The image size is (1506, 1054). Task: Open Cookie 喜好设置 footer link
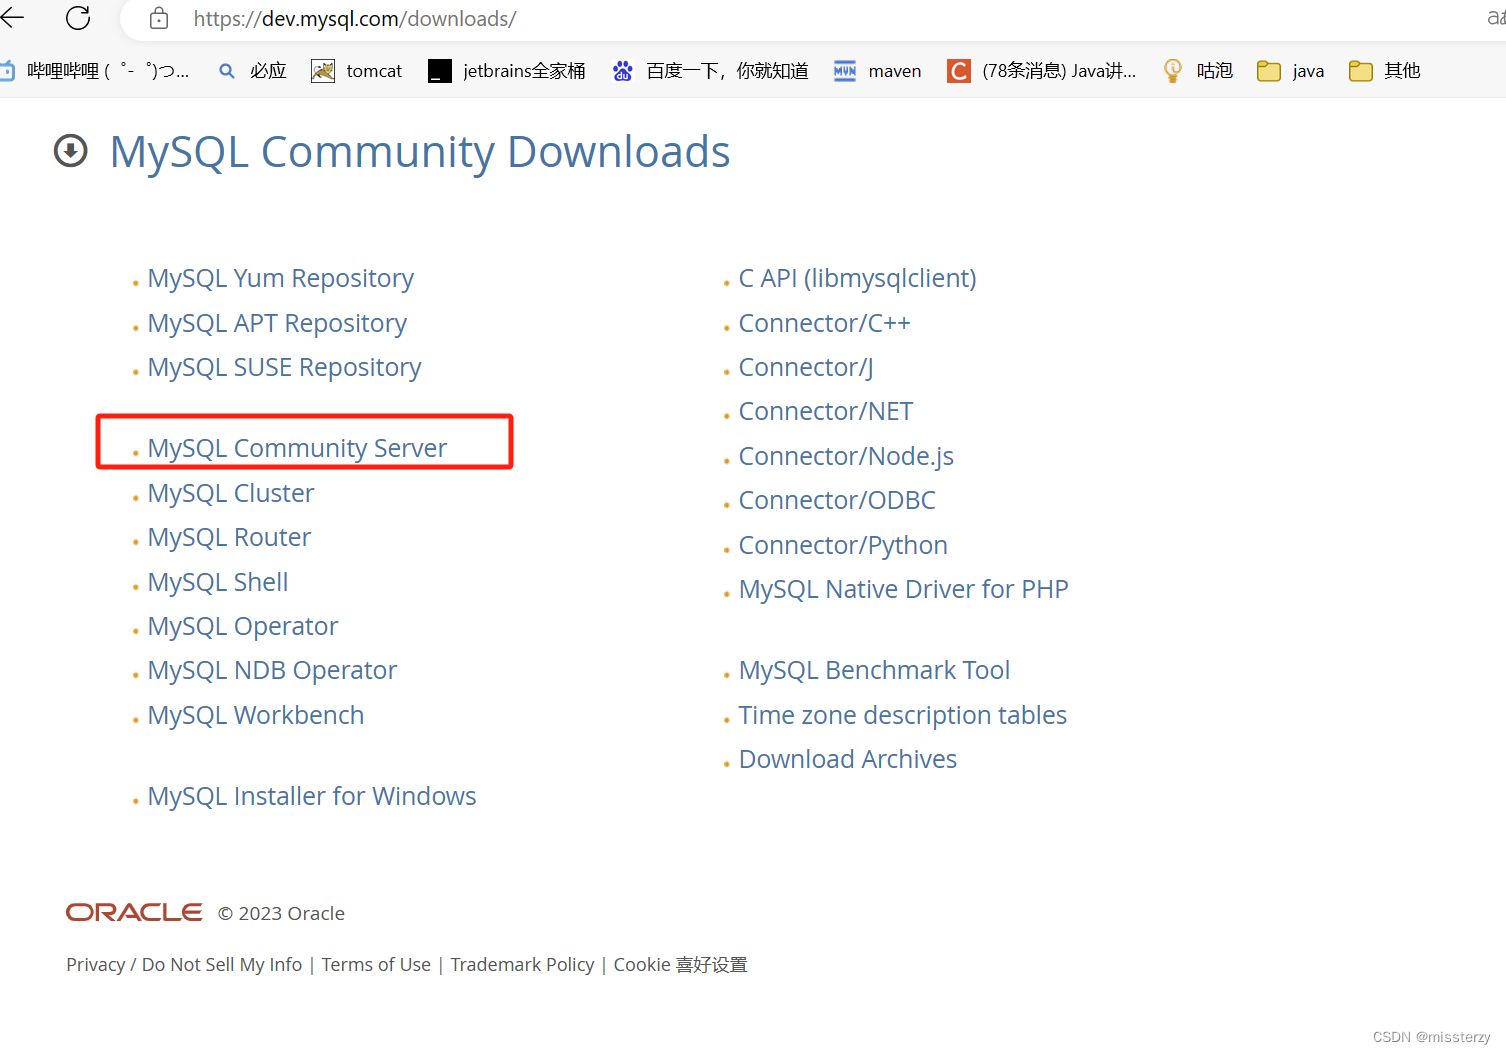point(680,965)
